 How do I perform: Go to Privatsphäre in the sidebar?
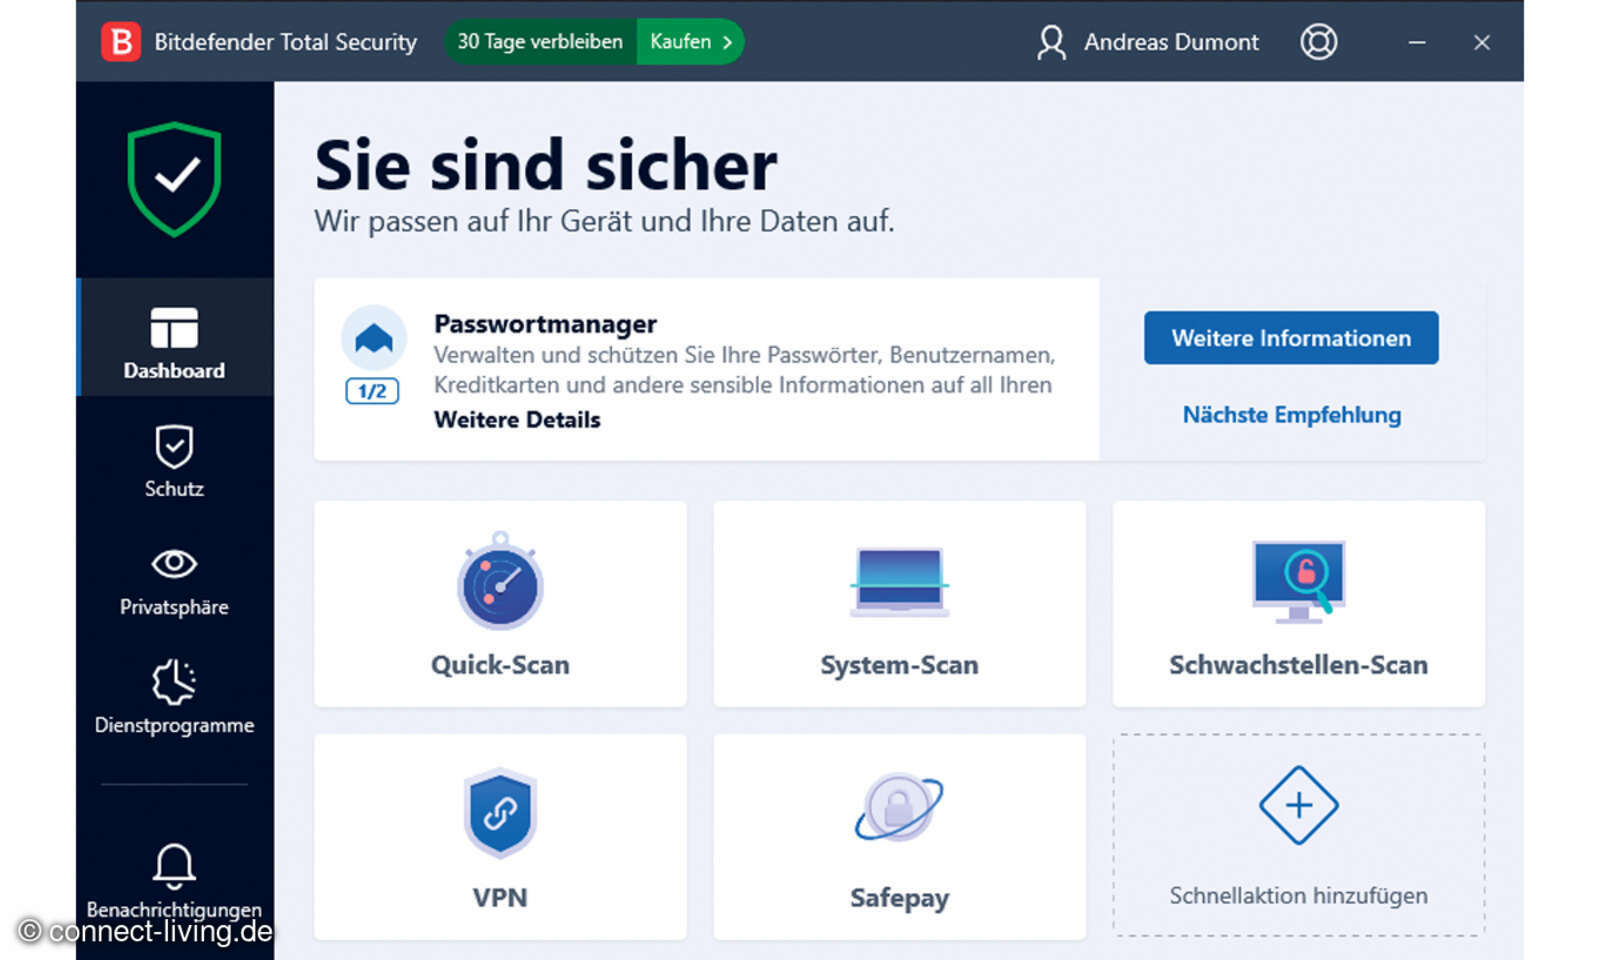coord(174,579)
